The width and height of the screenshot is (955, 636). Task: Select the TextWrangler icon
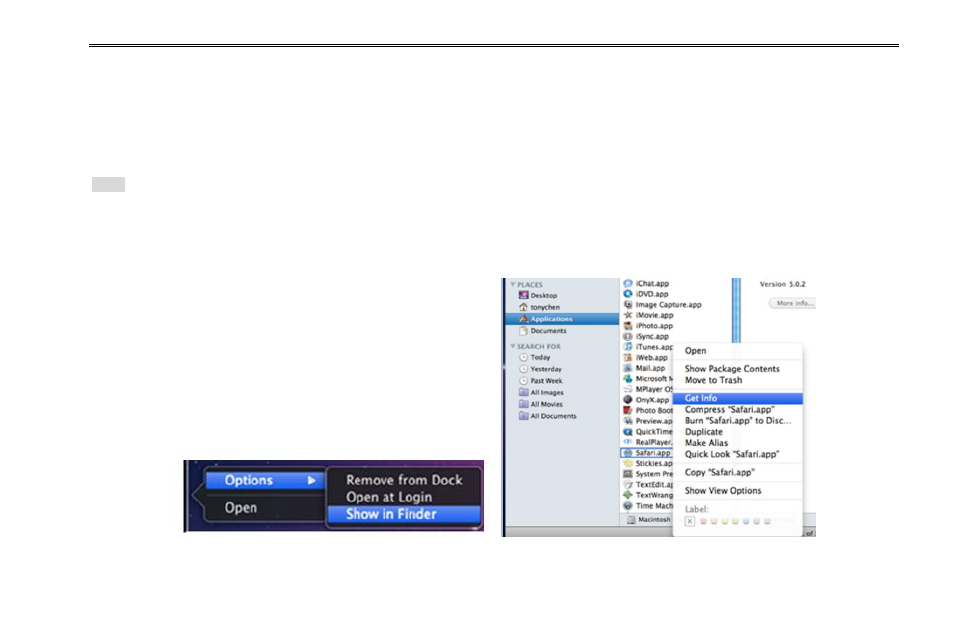[628, 495]
